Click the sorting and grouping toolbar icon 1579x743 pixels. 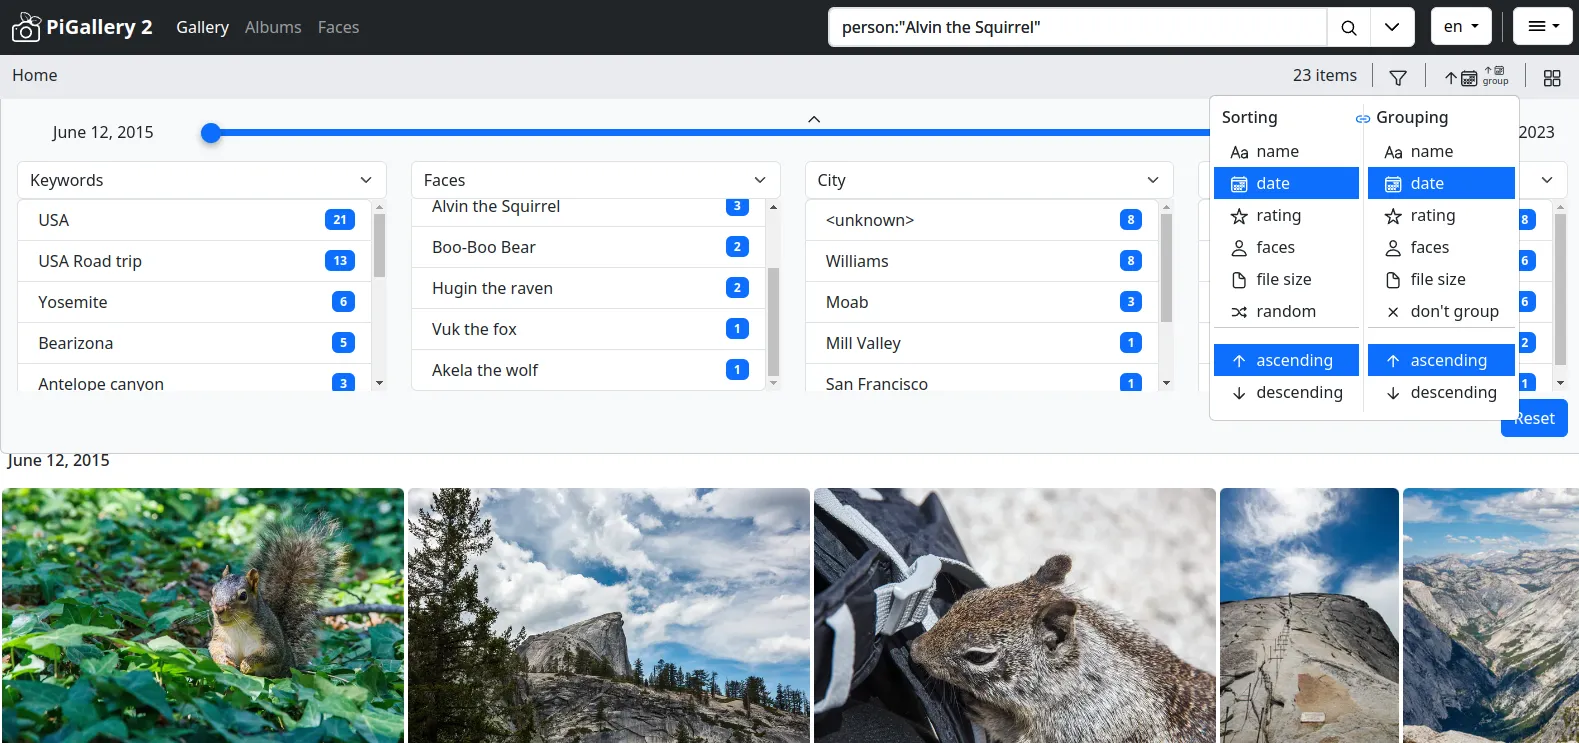(x=1475, y=77)
